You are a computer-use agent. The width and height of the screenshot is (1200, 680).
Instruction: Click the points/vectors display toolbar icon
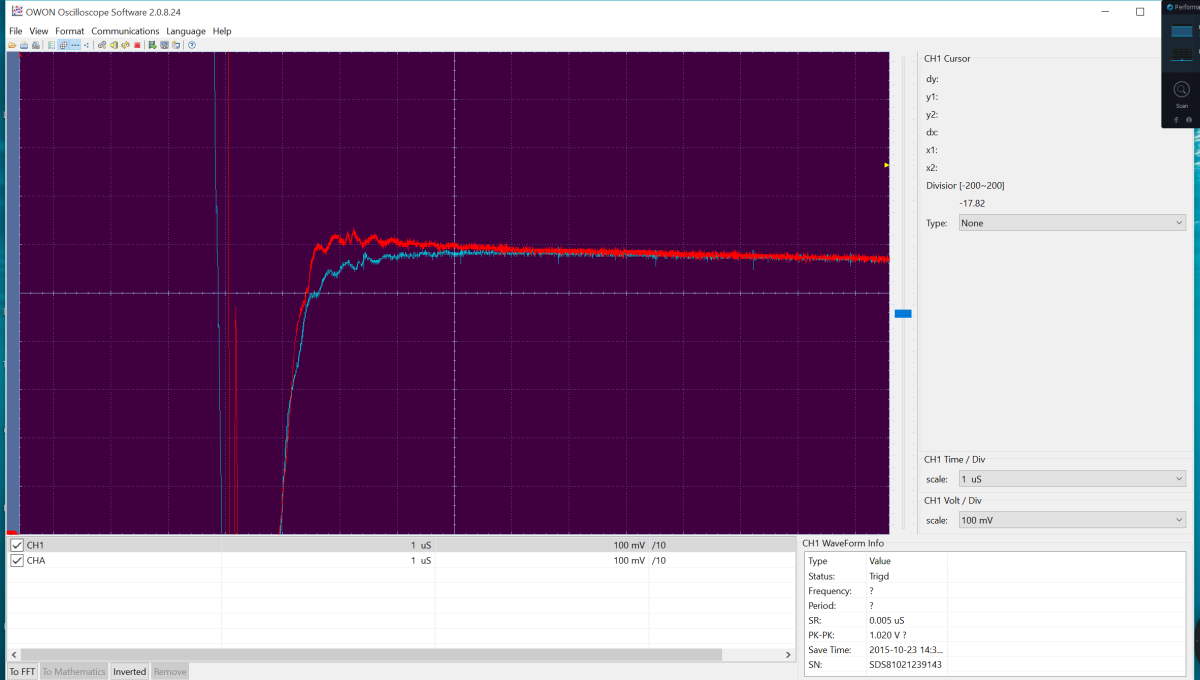coord(87,45)
